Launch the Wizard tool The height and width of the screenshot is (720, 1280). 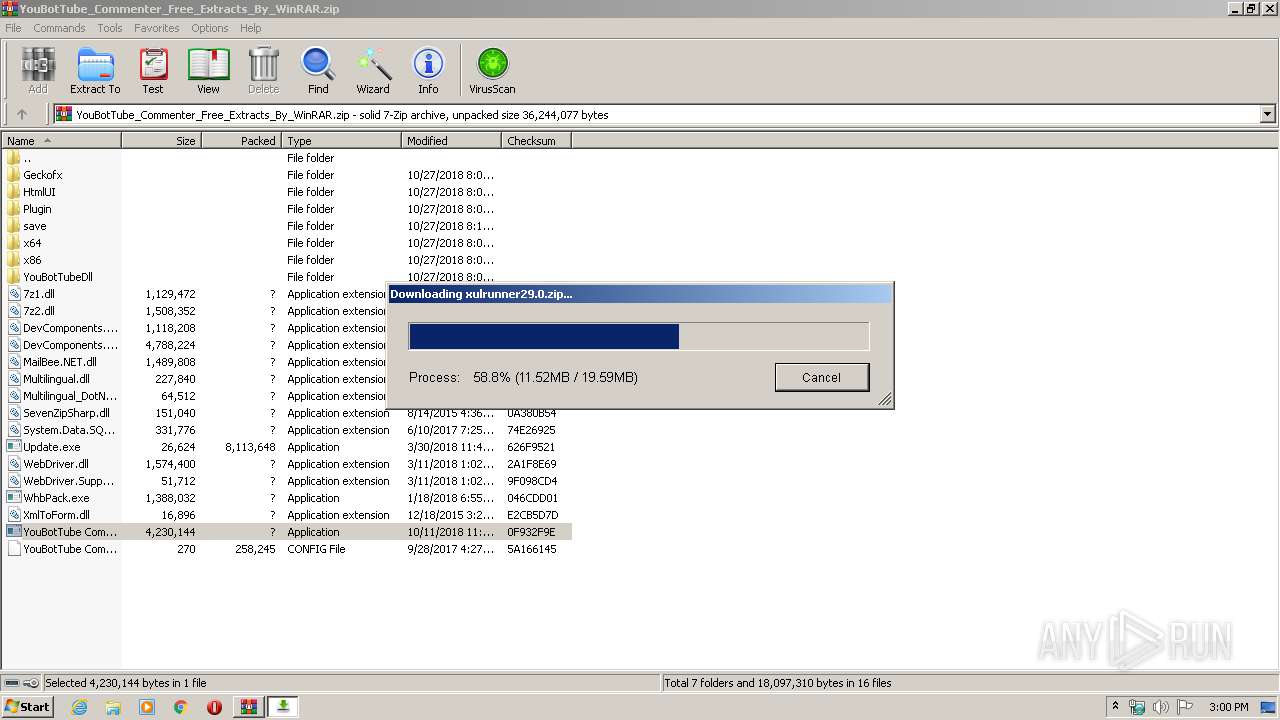pos(373,71)
